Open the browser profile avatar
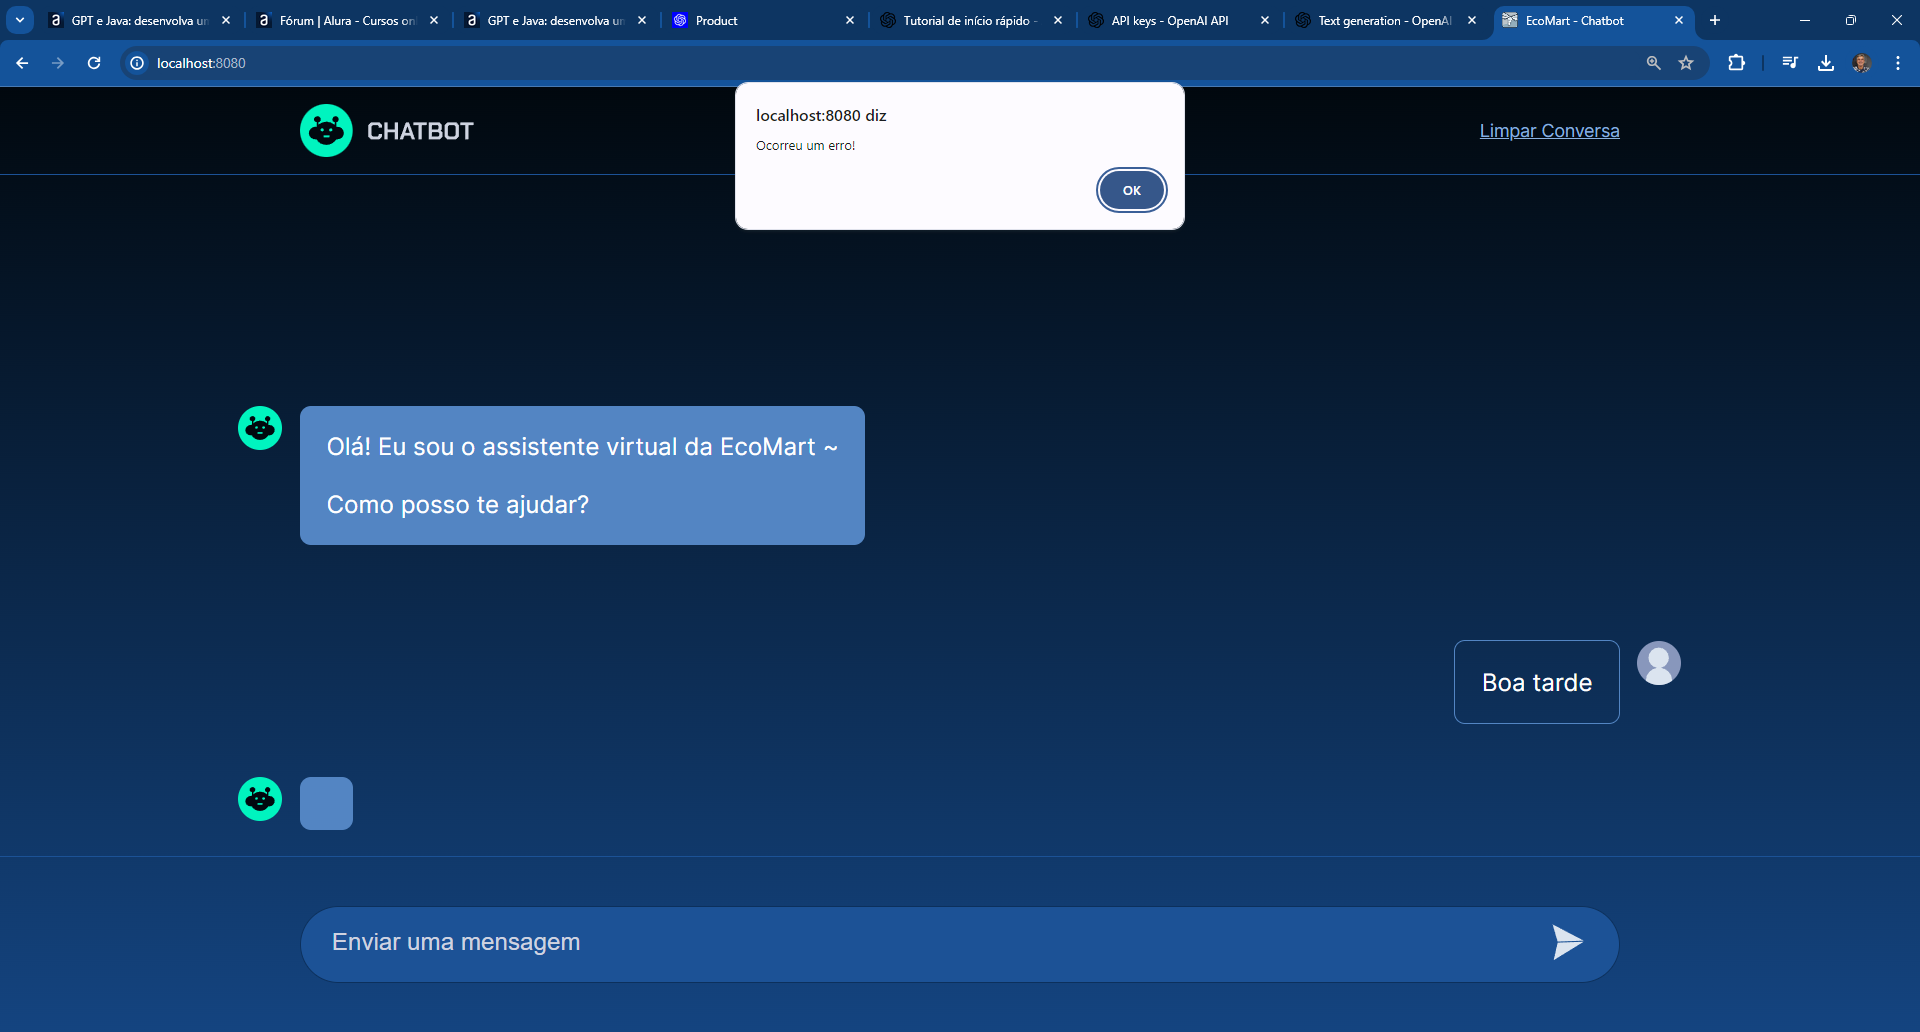The image size is (1920, 1032). (x=1862, y=63)
